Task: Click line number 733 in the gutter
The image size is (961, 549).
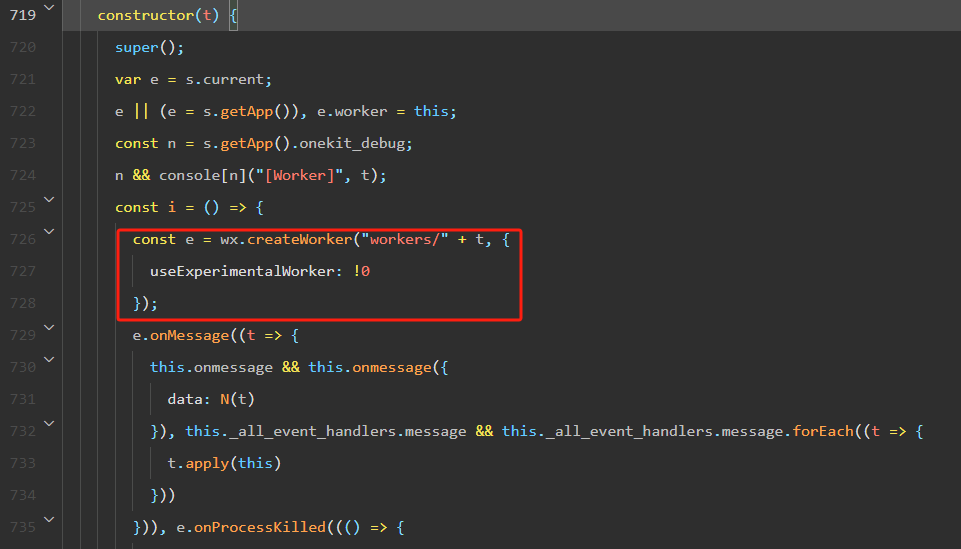Action: [x=23, y=463]
